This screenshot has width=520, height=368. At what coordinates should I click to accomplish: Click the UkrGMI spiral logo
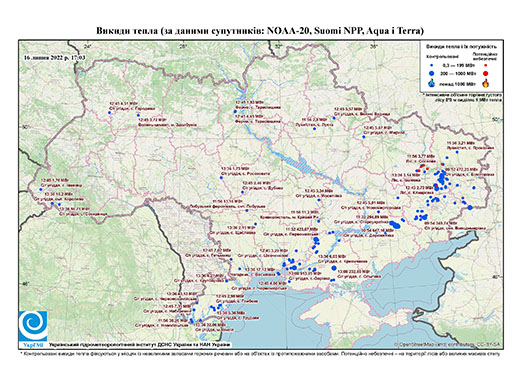pyautogui.click(x=33, y=327)
